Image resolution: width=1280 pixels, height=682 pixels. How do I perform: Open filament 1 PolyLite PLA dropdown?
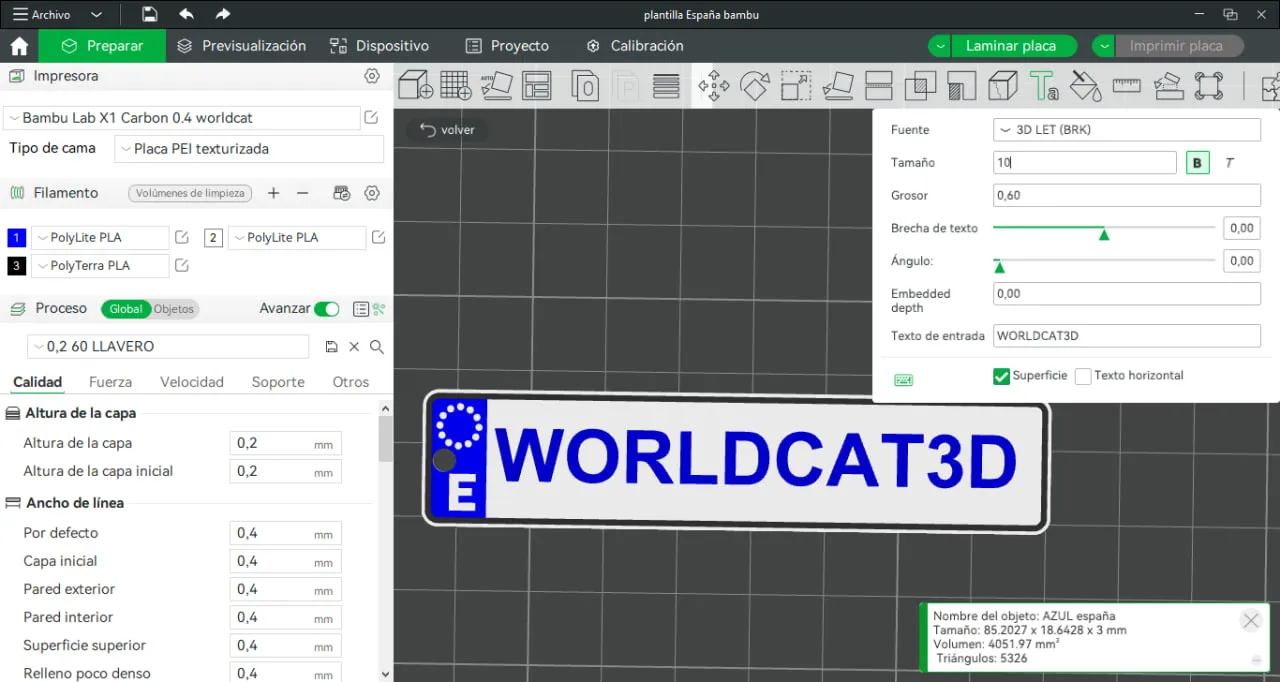tap(100, 238)
